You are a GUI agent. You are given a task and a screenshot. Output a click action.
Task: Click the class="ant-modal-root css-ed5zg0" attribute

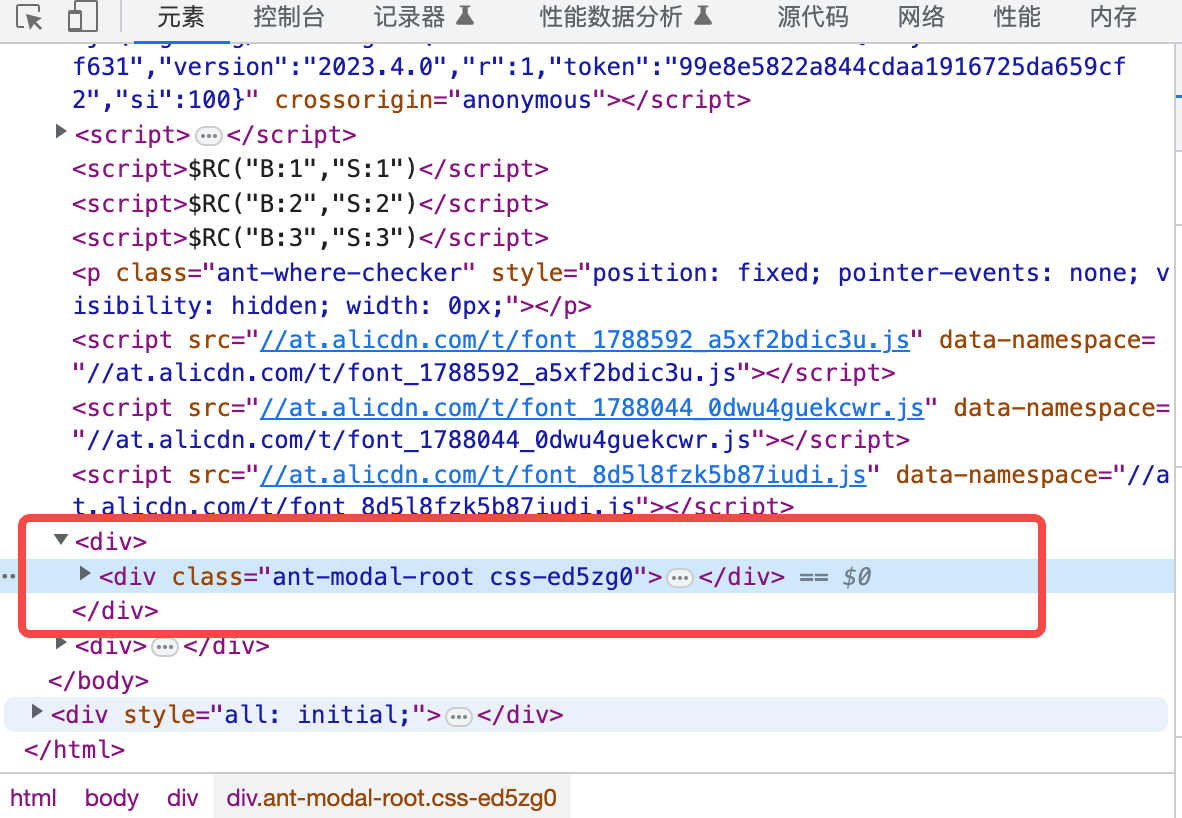click(409, 577)
